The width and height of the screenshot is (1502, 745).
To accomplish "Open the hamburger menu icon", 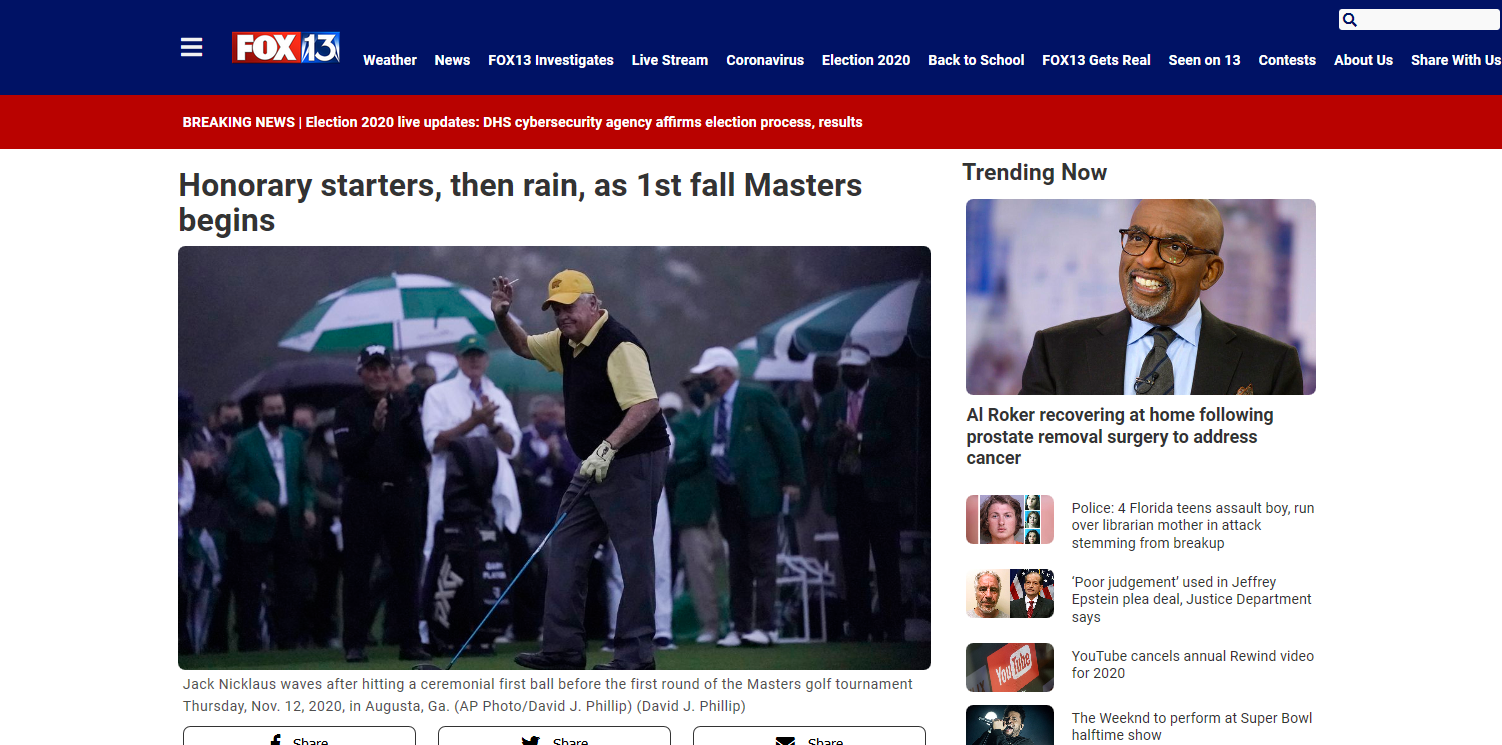I will (x=191, y=47).
